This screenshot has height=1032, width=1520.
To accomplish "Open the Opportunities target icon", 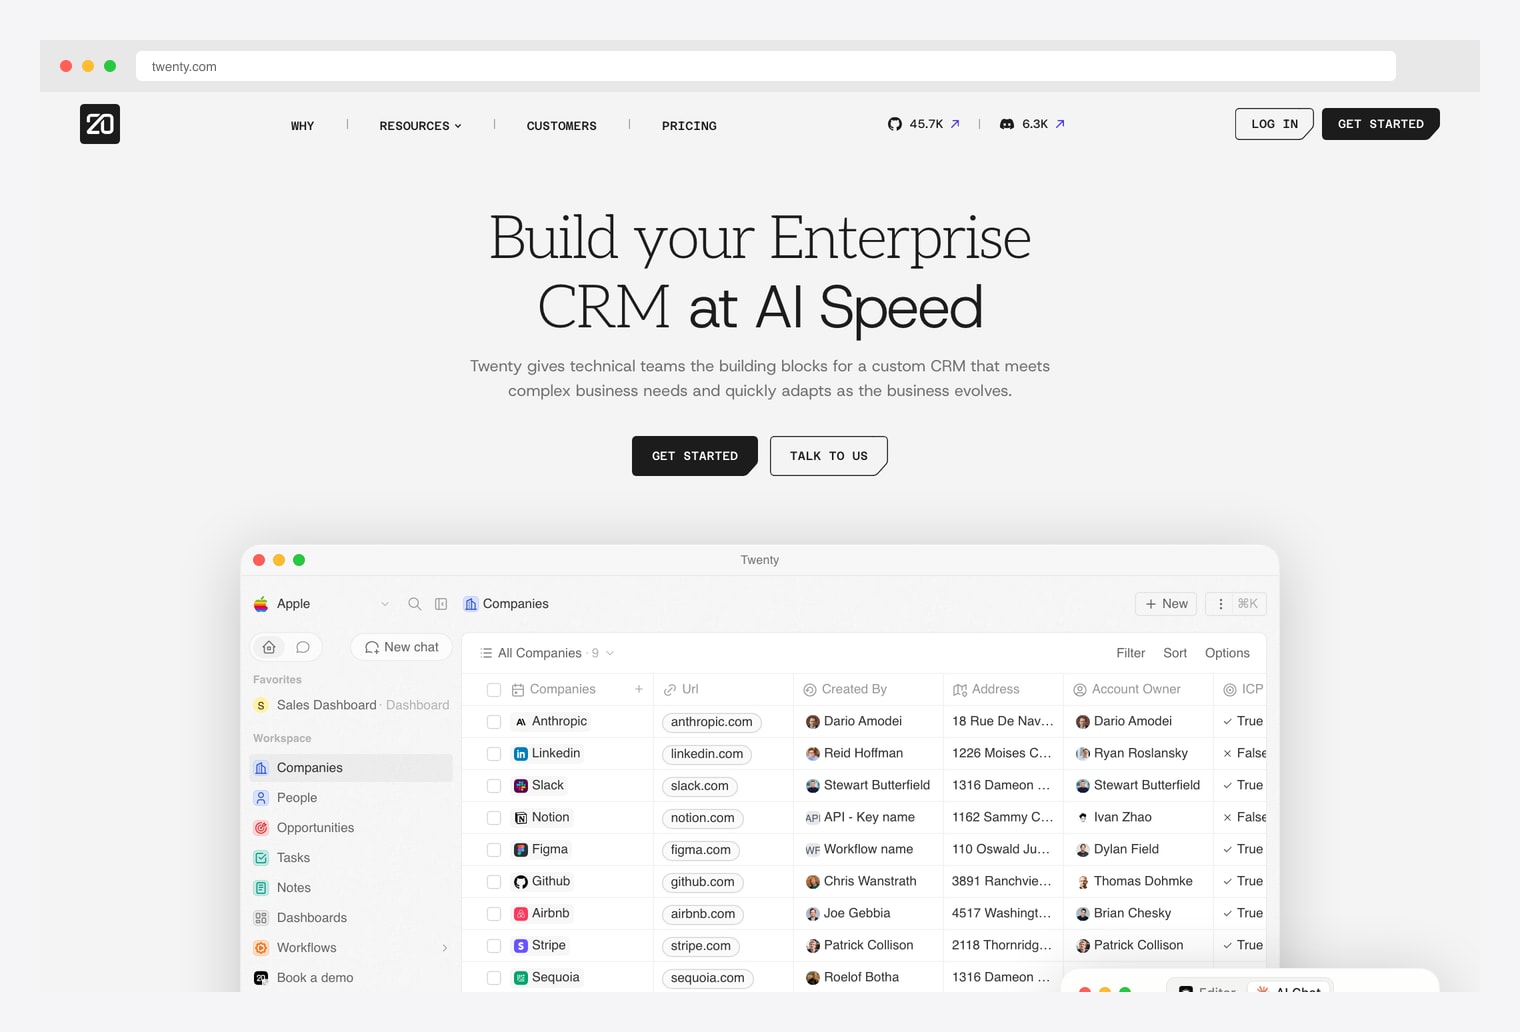I will click(x=261, y=828).
